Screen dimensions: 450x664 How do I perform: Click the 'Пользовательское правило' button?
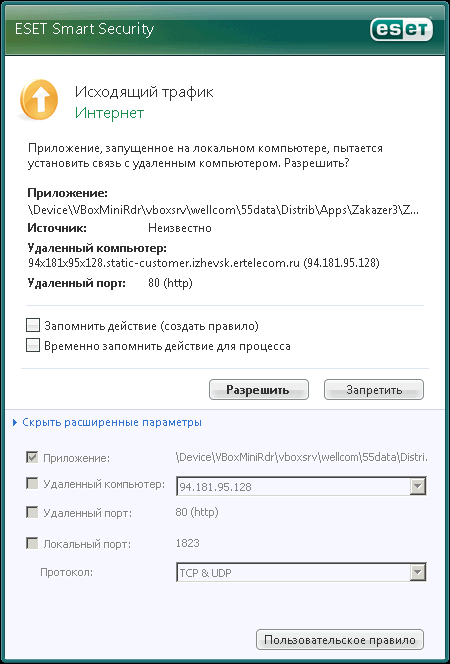point(340,639)
